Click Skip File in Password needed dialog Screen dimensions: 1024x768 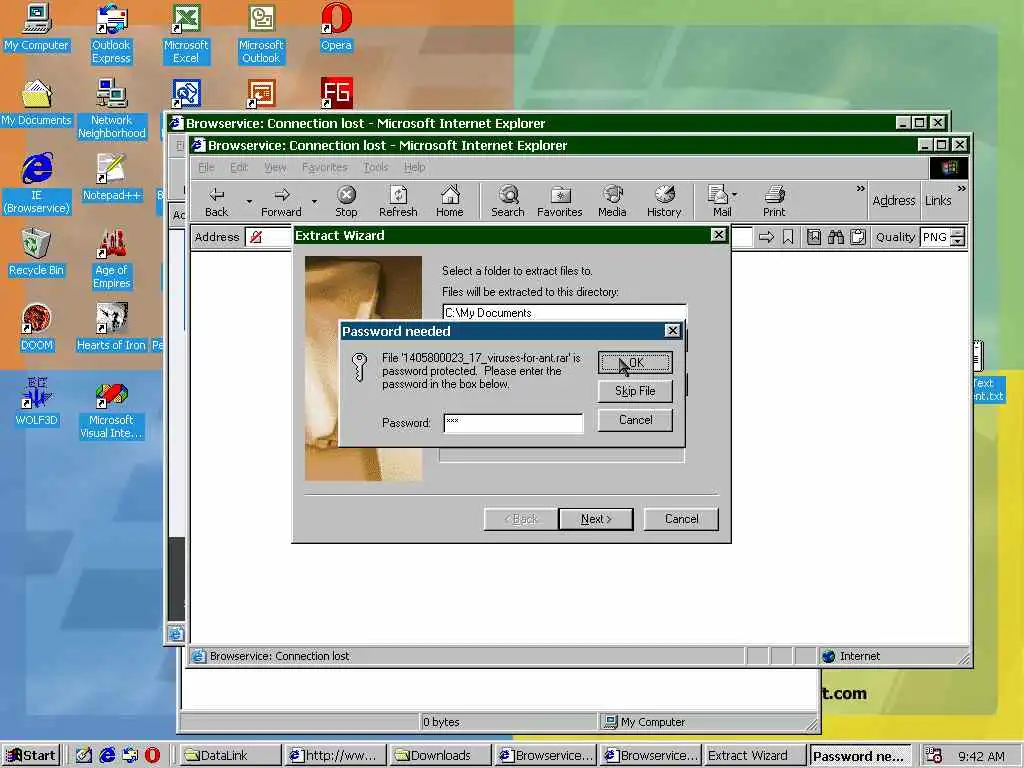click(635, 391)
